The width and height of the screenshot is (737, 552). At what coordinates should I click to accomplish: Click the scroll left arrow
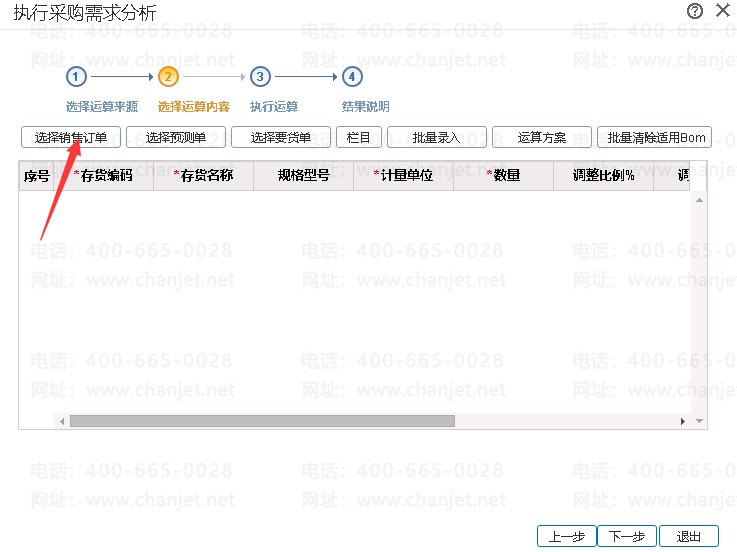[x=62, y=421]
